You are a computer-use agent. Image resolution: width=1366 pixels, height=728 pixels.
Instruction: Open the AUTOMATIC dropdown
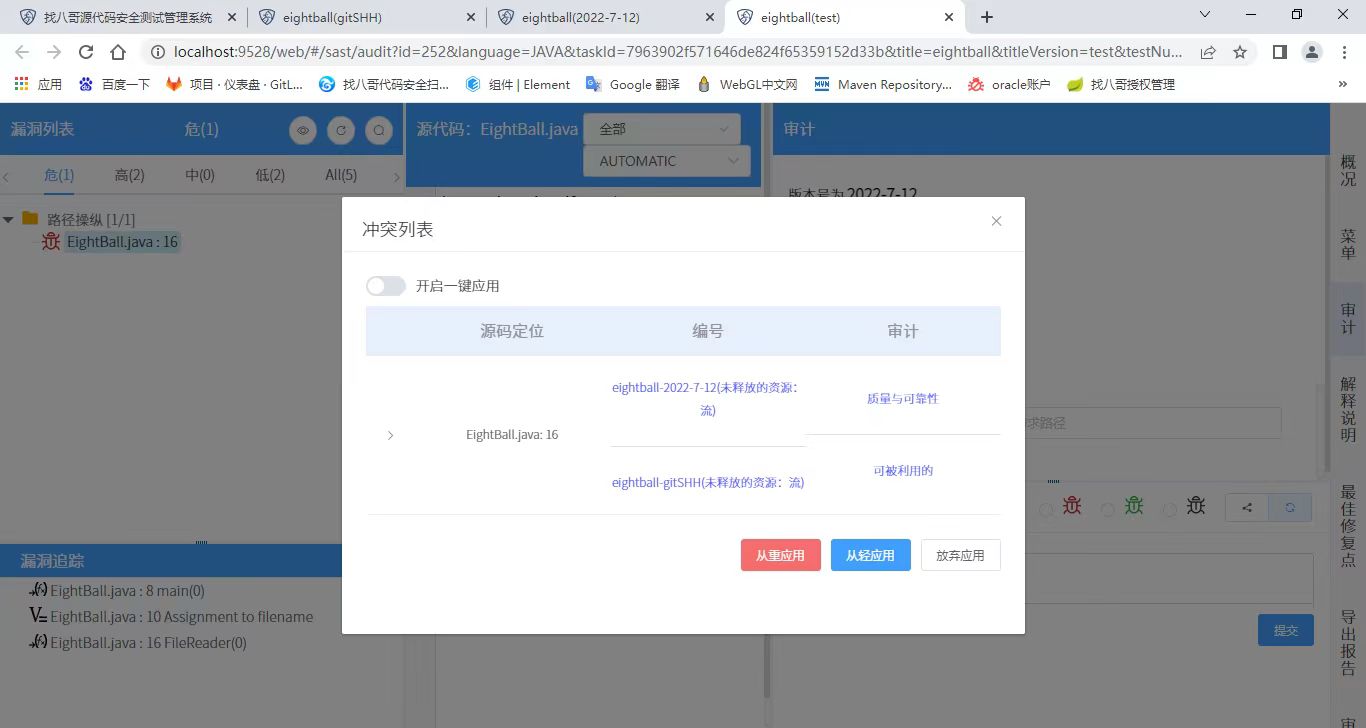pyautogui.click(x=666, y=161)
